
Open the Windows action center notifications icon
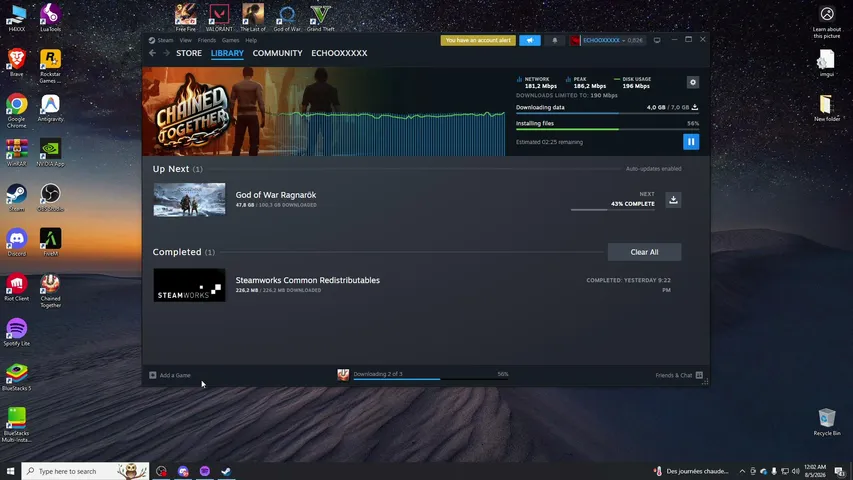(840, 471)
